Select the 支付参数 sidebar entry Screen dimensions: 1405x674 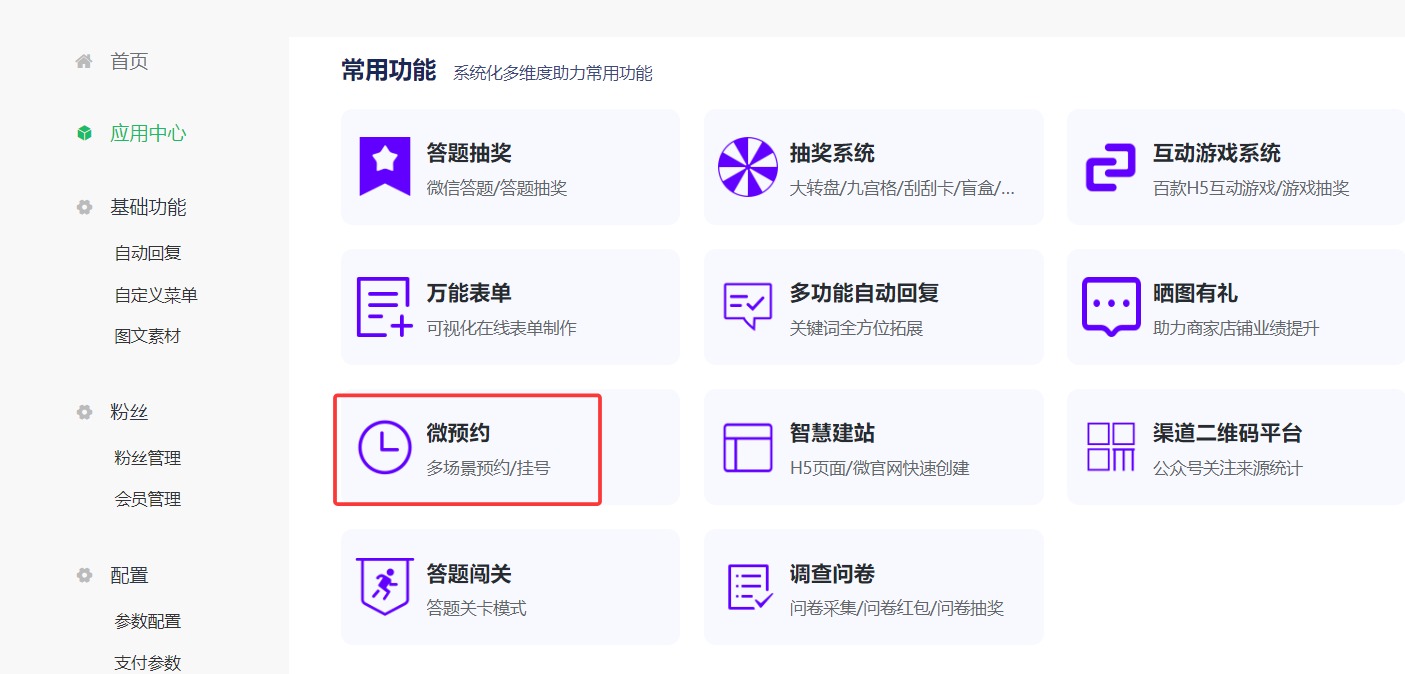click(149, 661)
